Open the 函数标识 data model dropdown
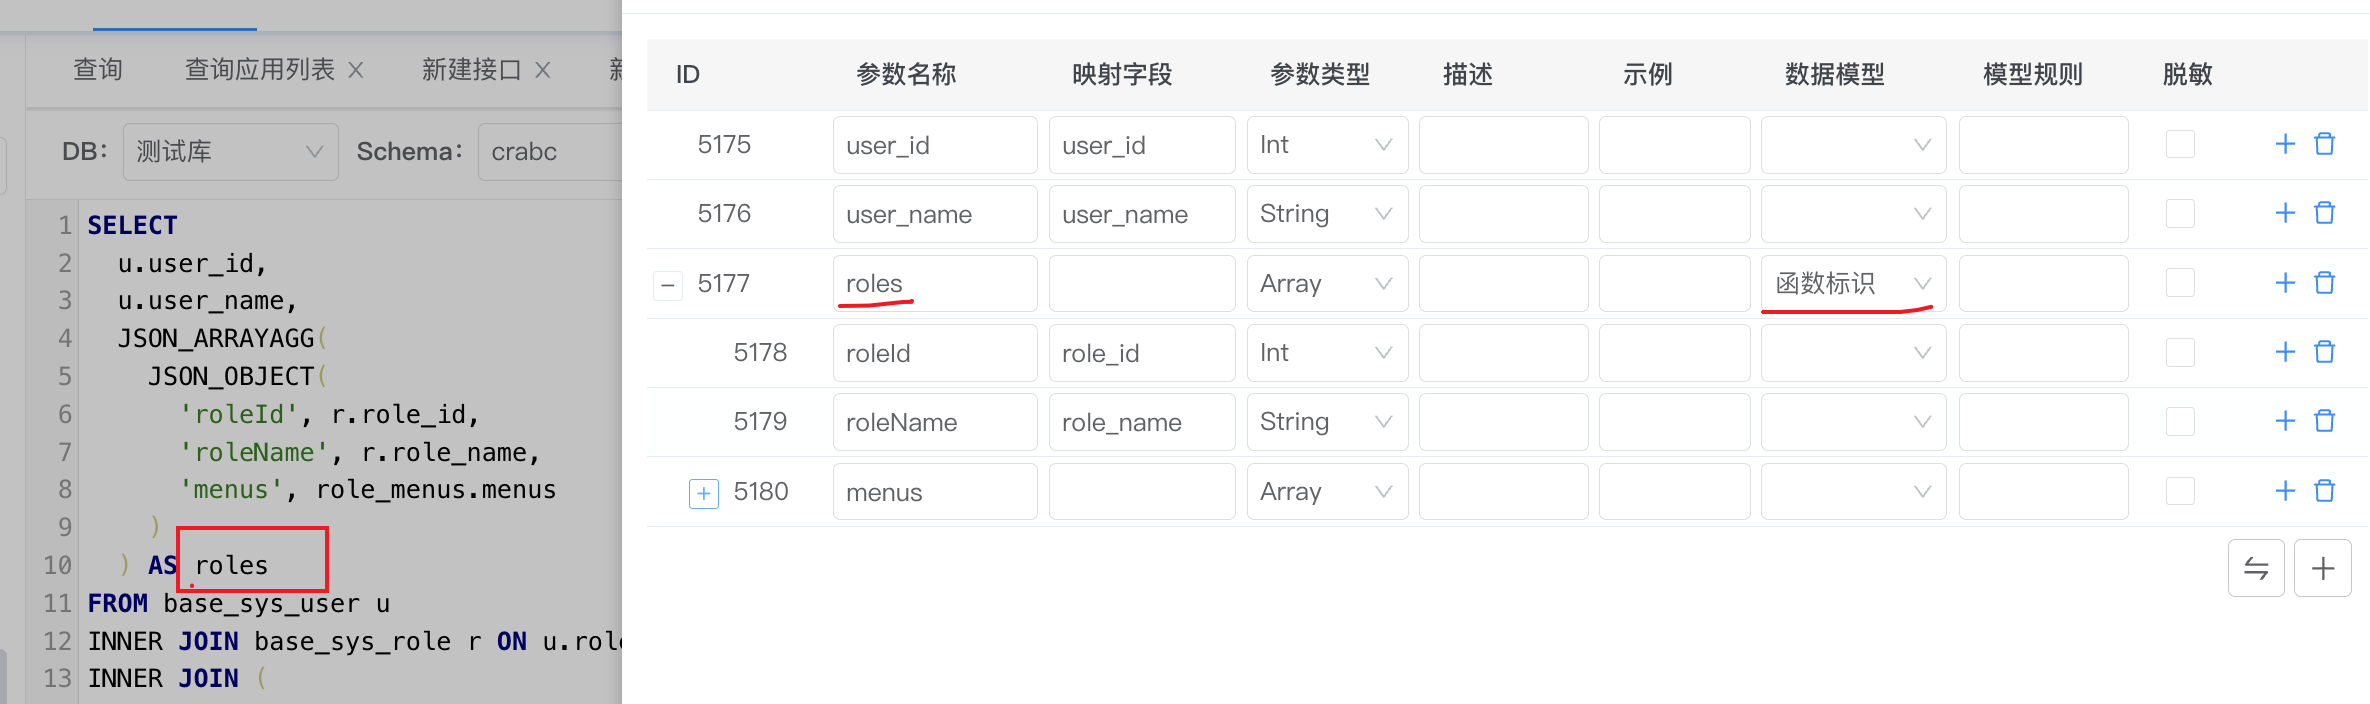This screenshot has height=704, width=2370. (1852, 284)
